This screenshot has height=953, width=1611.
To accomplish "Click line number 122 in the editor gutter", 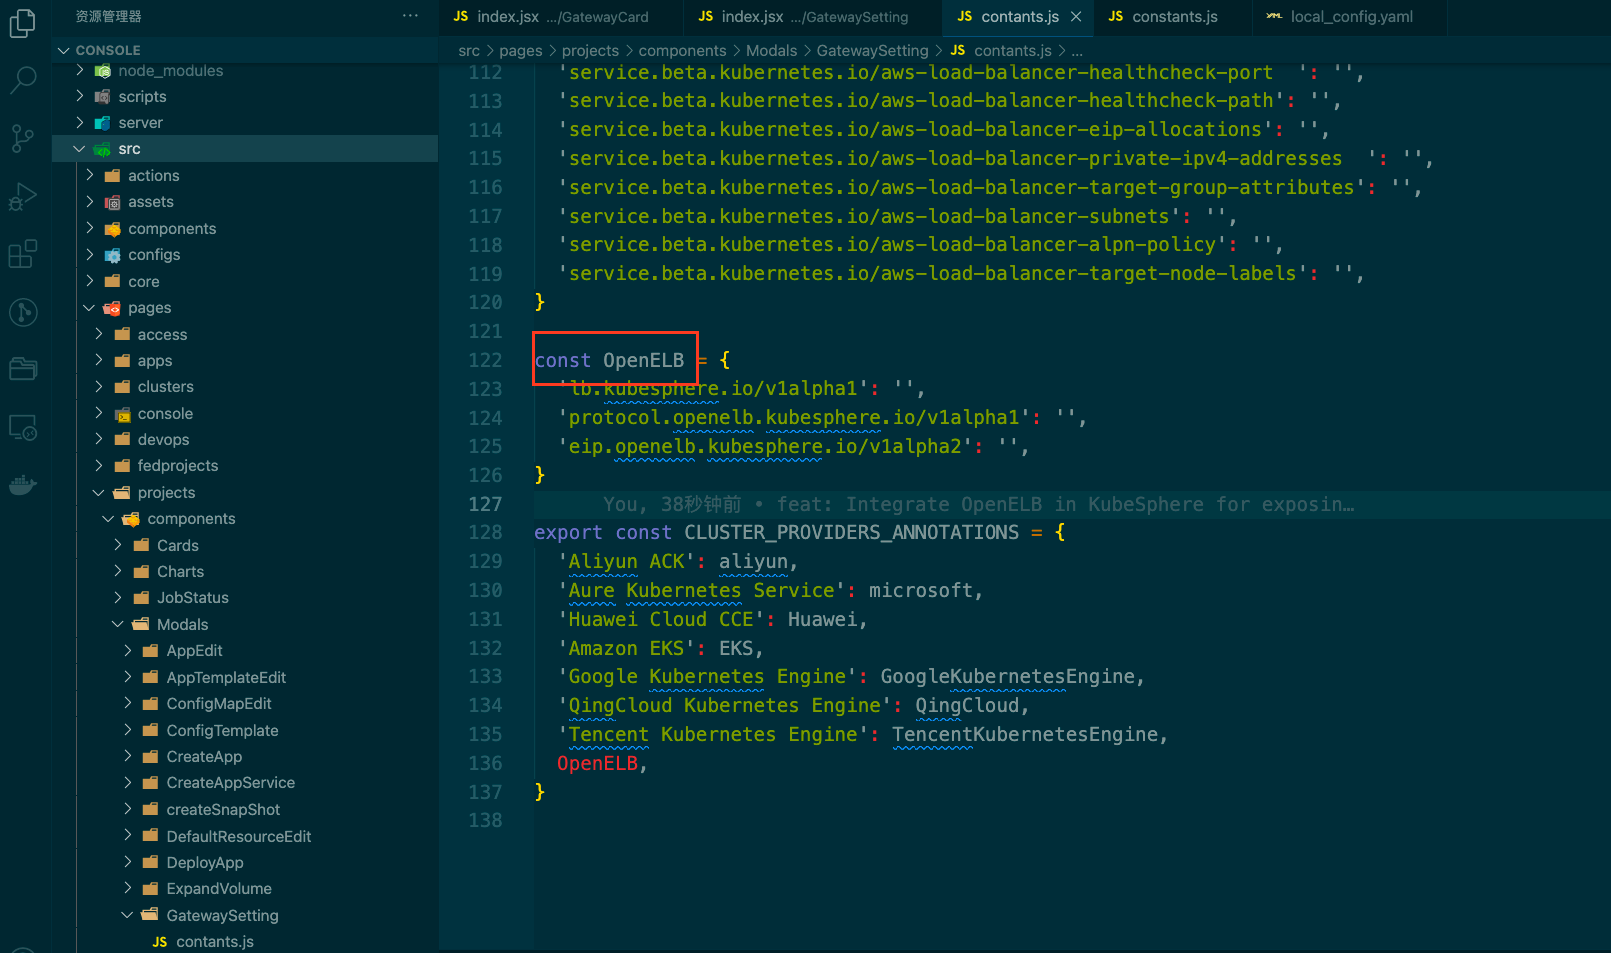I will [486, 360].
